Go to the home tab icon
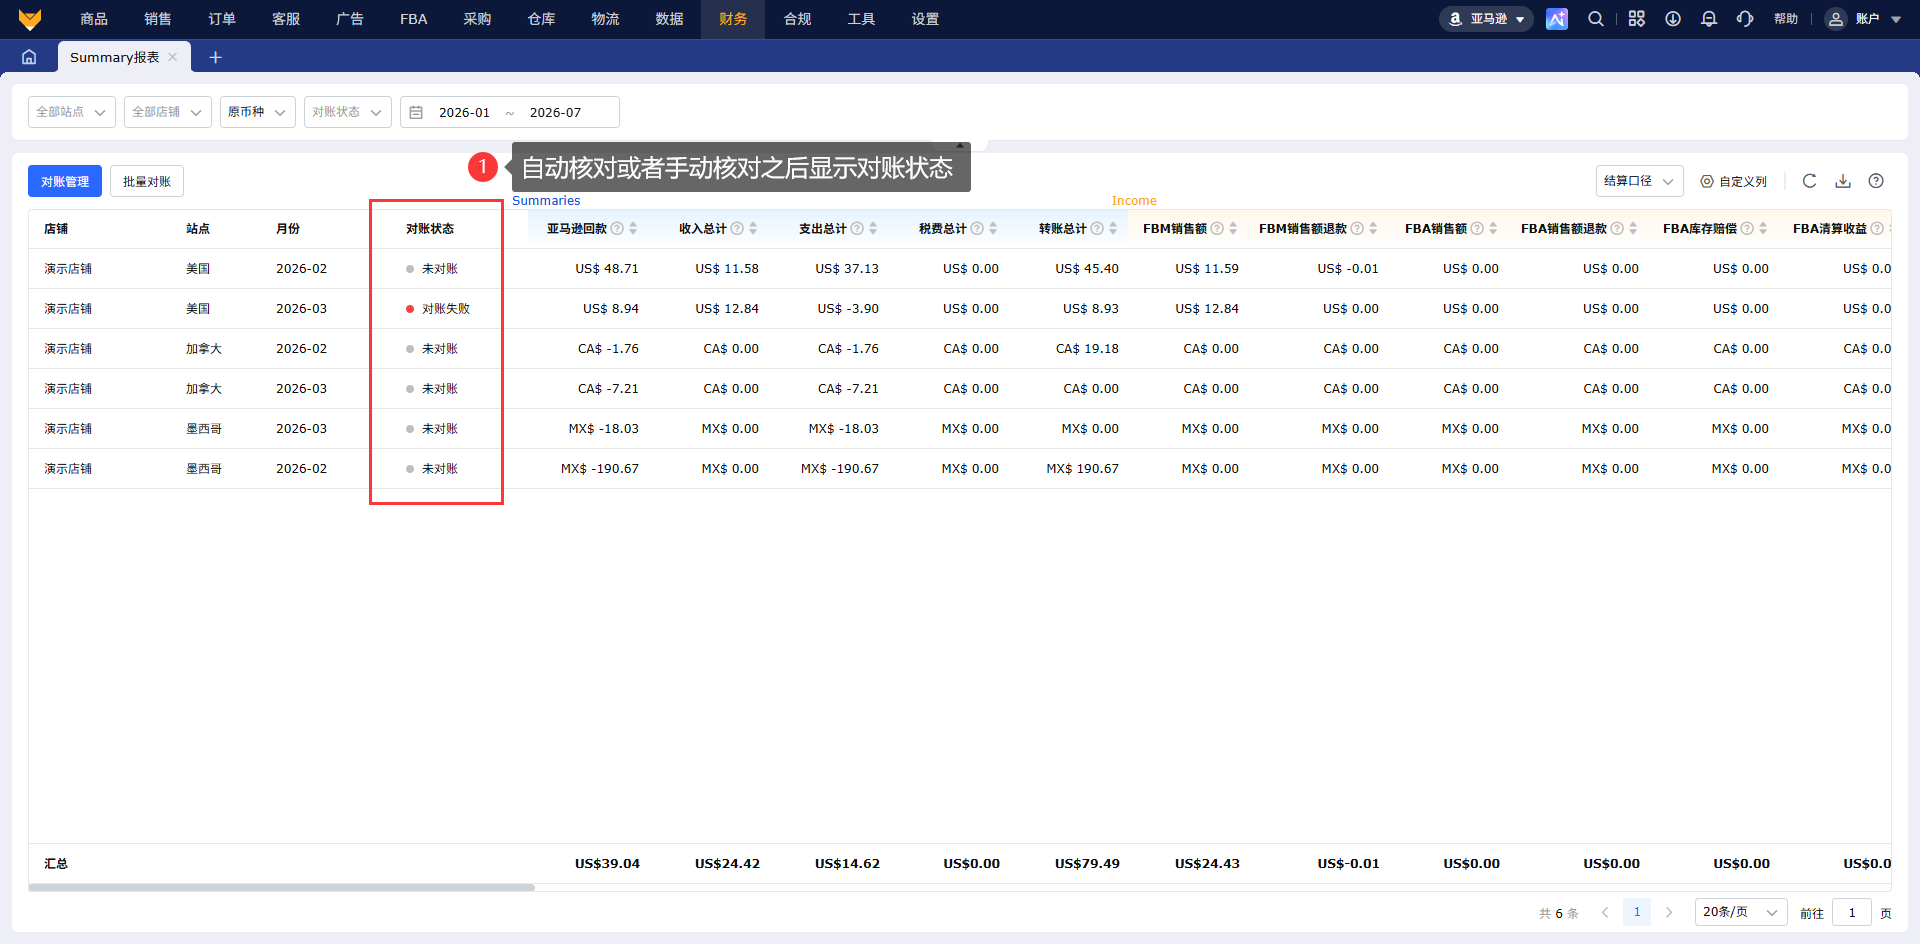Image resolution: width=1920 pixels, height=944 pixels. (x=29, y=57)
